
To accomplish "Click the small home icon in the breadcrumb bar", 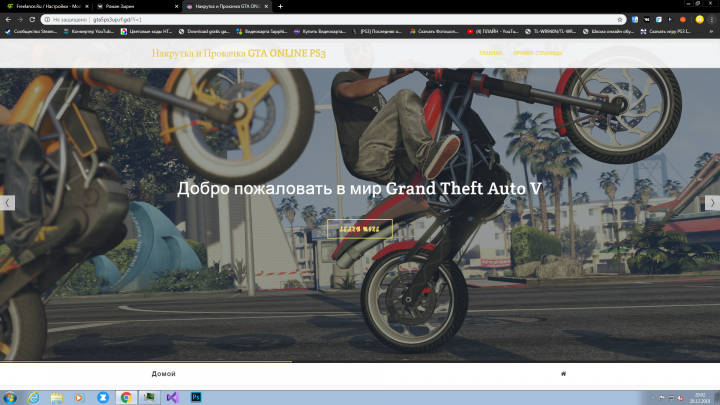I will (x=563, y=374).
